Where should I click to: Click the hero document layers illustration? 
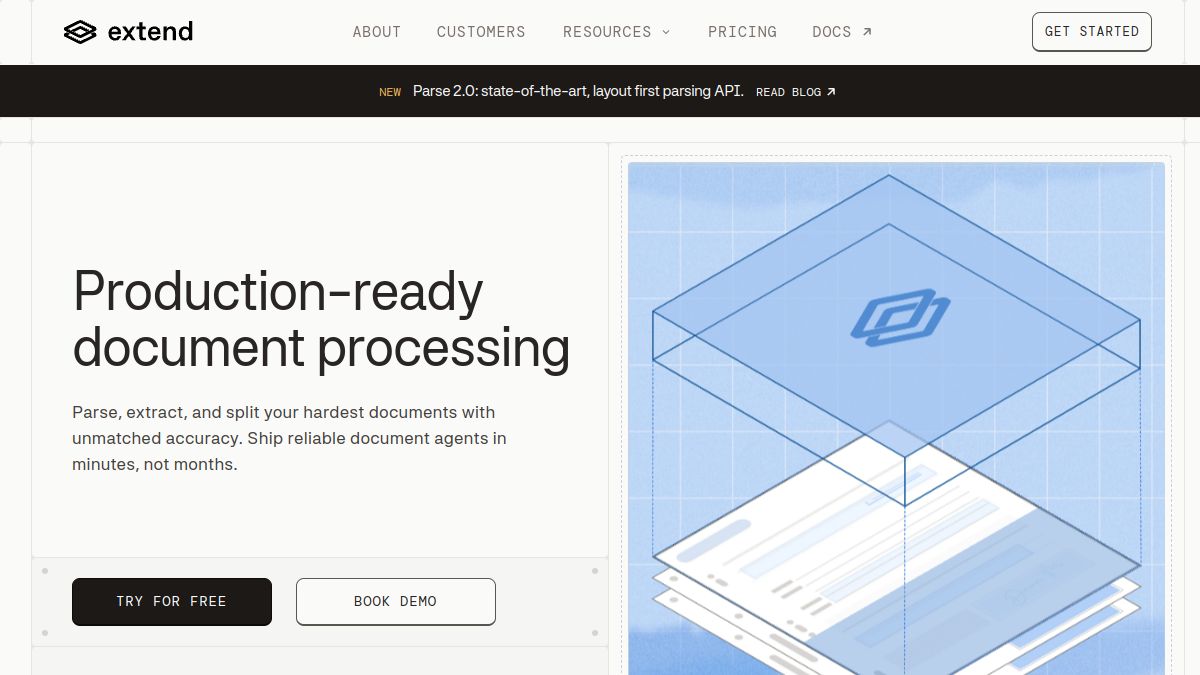896,418
